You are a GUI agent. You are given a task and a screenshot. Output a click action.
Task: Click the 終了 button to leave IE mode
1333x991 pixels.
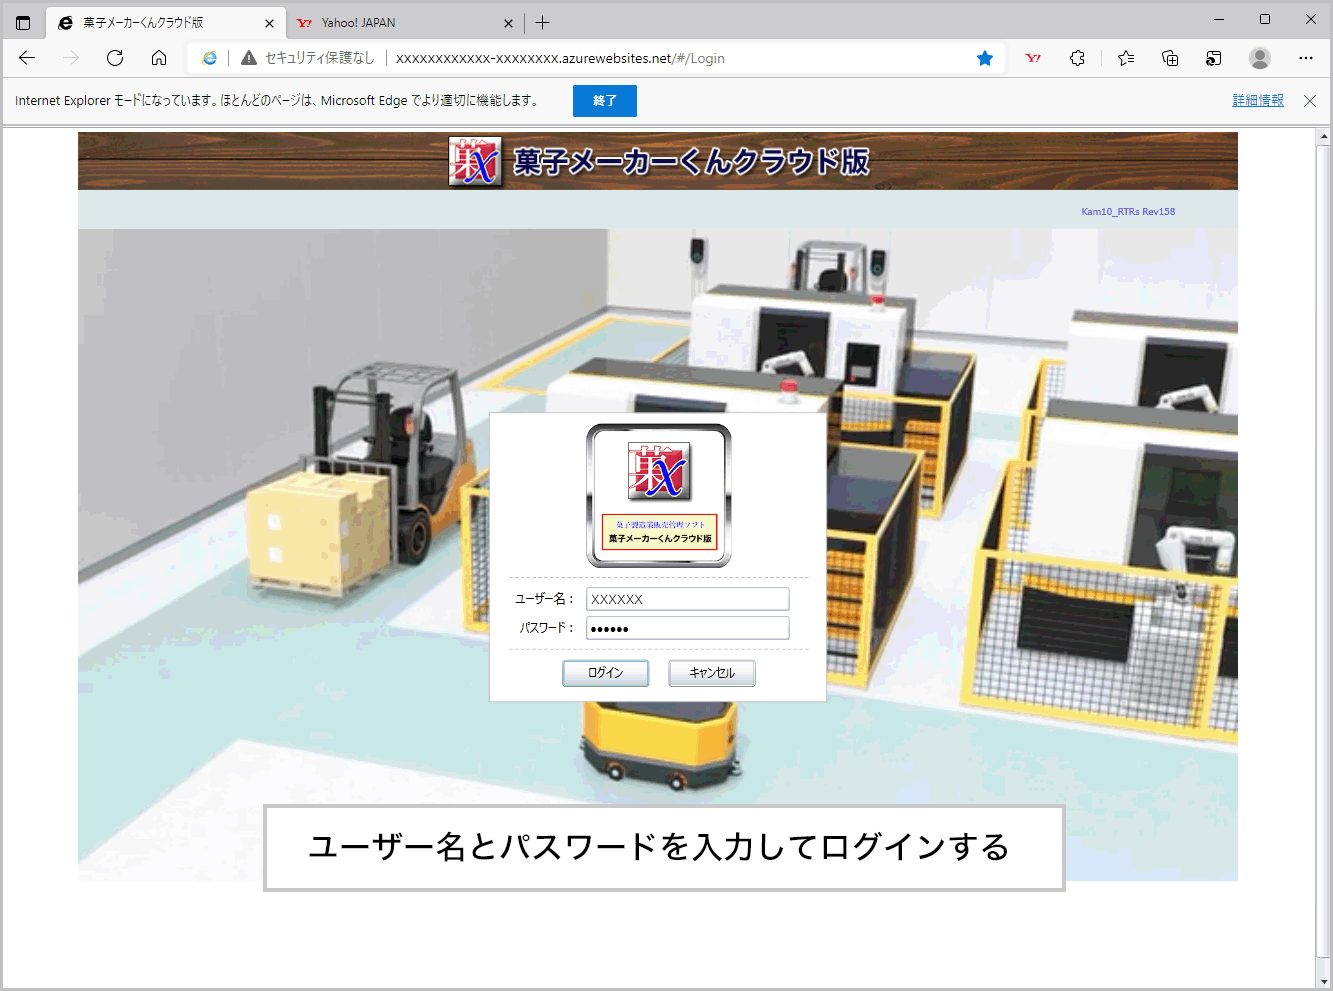coord(605,101)
